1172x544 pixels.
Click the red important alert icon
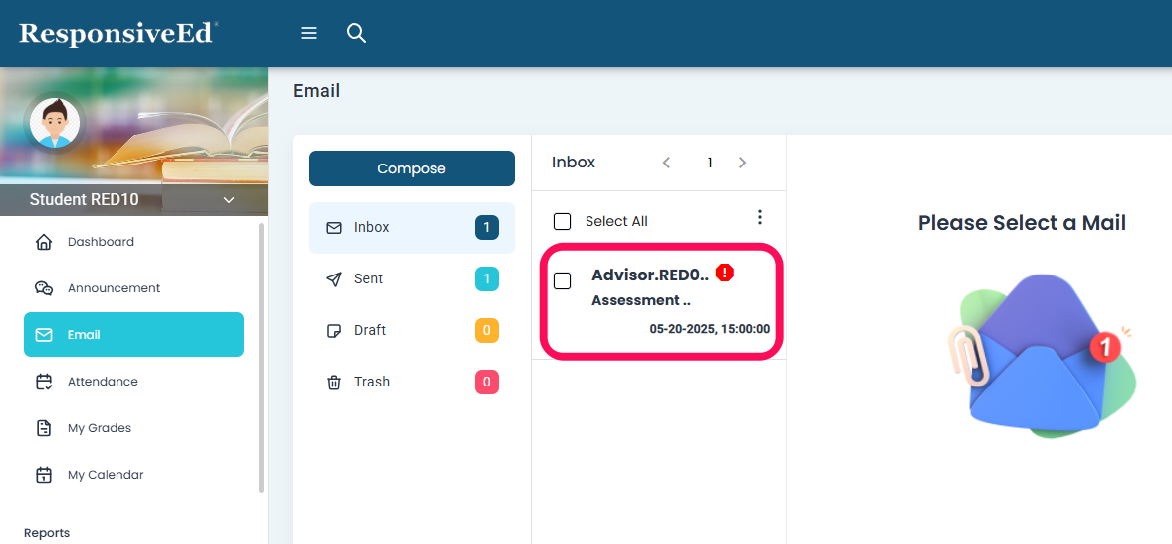(725, 272)
